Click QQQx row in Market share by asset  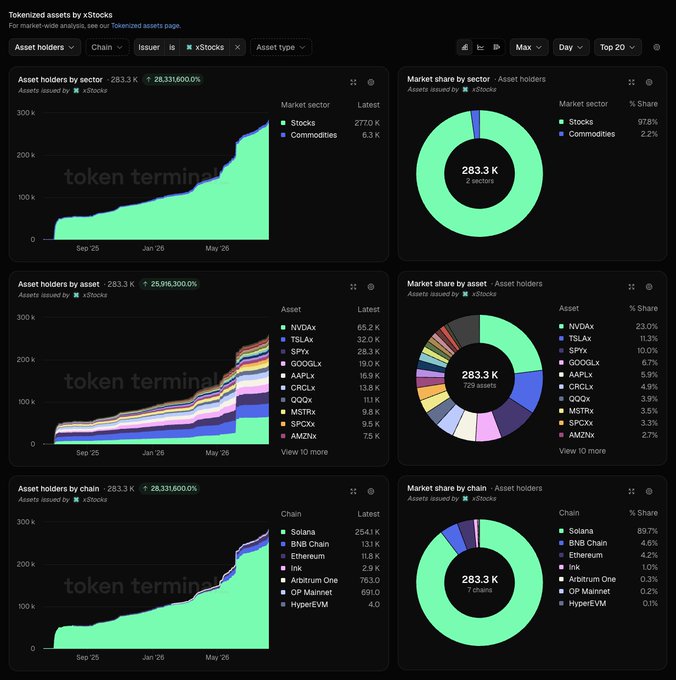[x=608, y=399]
